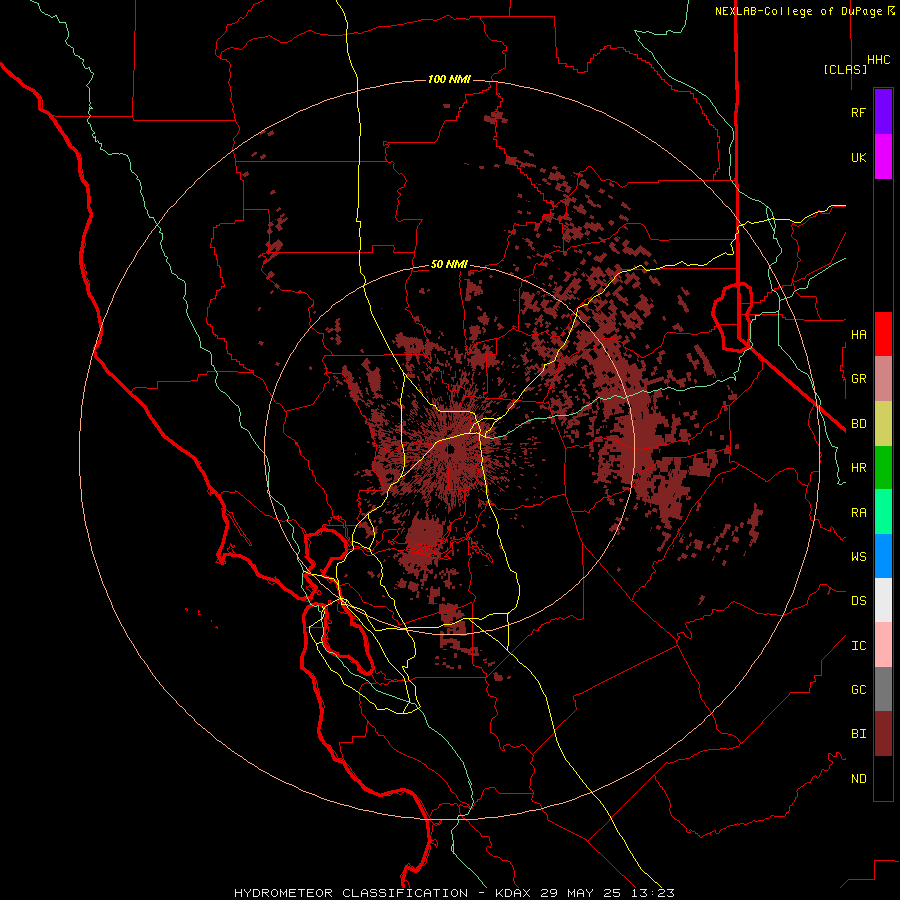Click the "BD" legend label

point(858,424)
